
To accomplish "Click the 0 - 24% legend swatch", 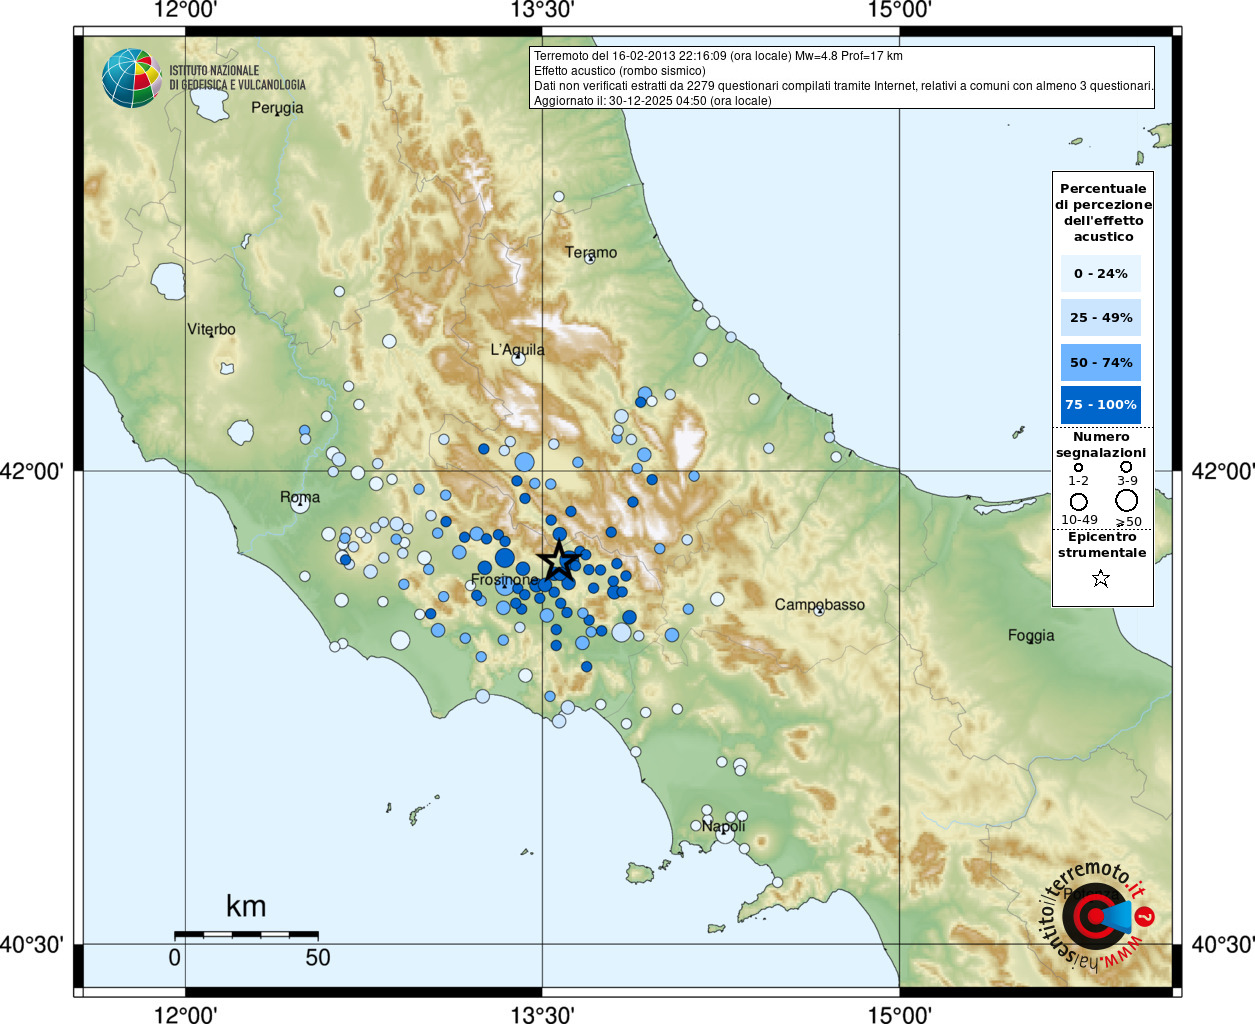I will [1100, 274].
